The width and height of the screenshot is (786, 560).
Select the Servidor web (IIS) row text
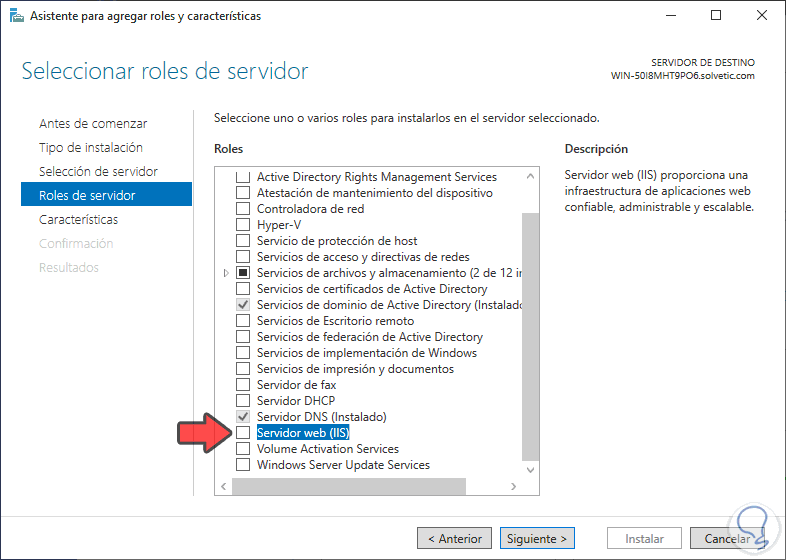coord(303,433)
